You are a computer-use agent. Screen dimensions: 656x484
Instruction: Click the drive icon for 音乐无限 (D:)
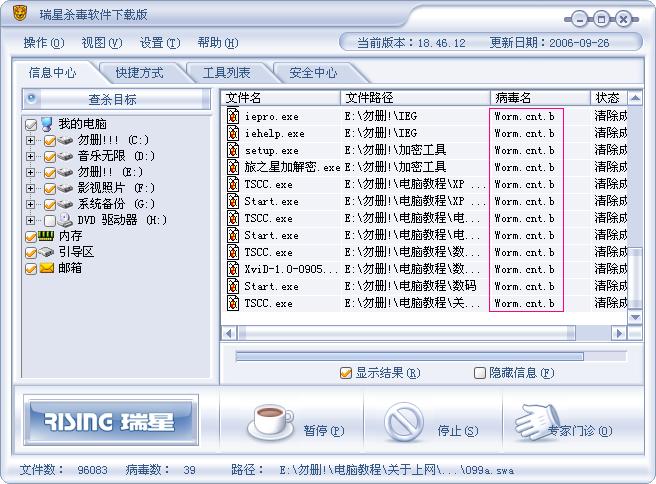tap(65, 156)
